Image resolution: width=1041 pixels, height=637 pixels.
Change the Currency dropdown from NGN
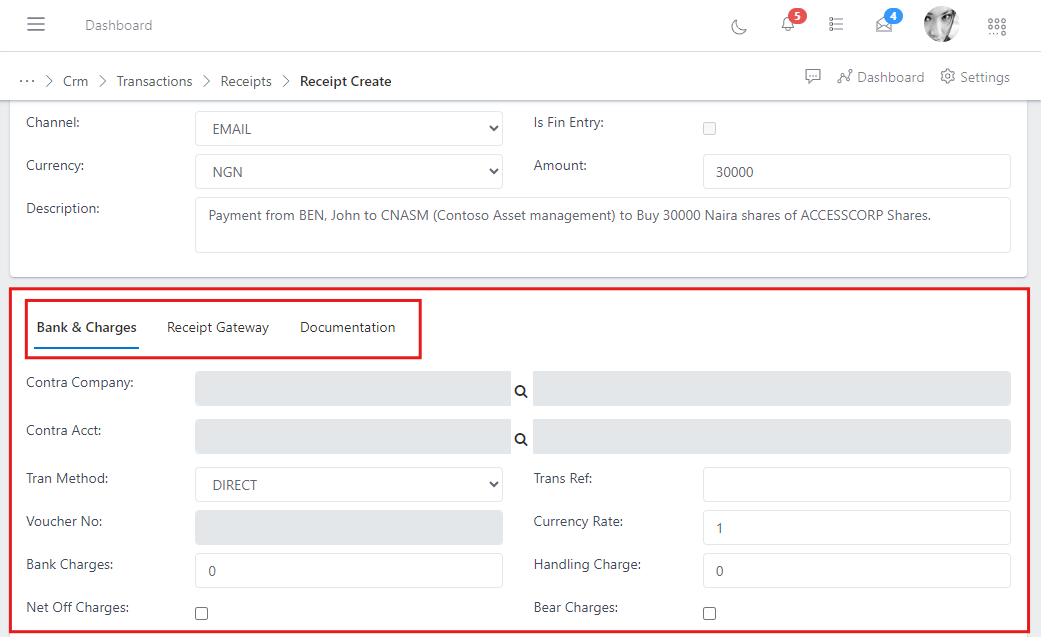click(348, 171)
